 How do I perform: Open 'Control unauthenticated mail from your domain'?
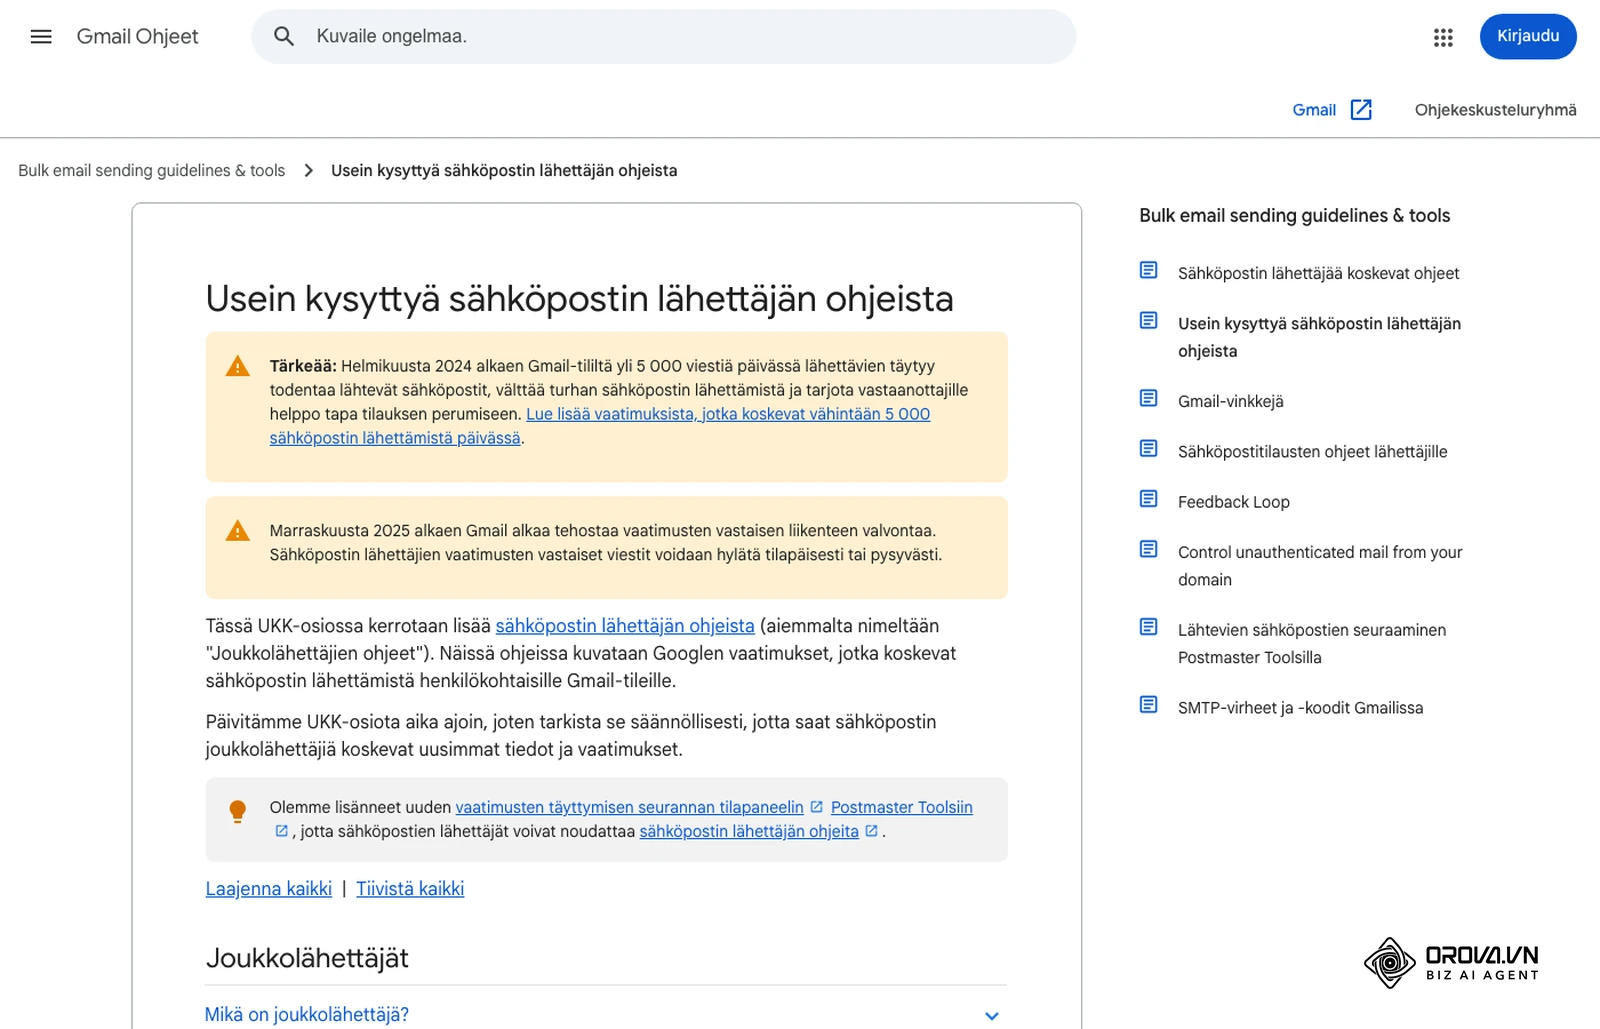click(1320, 566)
